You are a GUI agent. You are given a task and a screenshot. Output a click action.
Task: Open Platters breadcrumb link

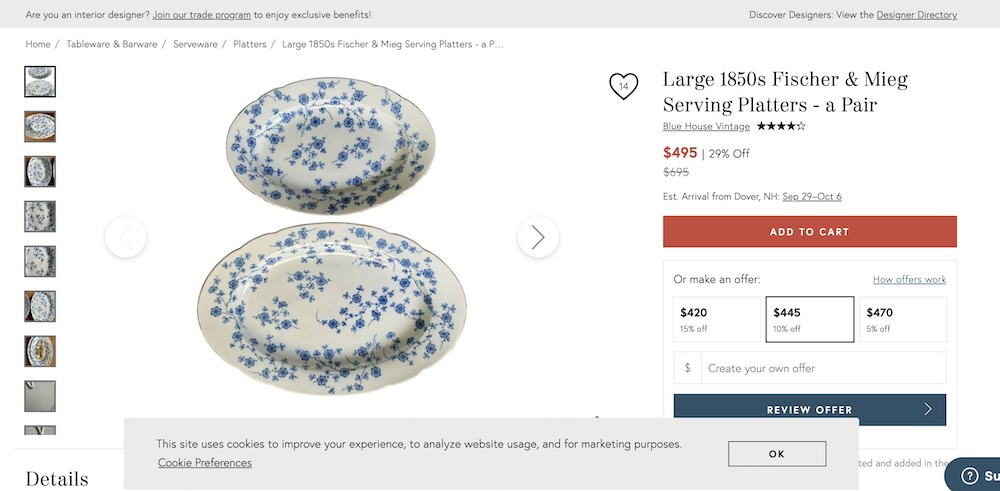click(x=249, y=44)
